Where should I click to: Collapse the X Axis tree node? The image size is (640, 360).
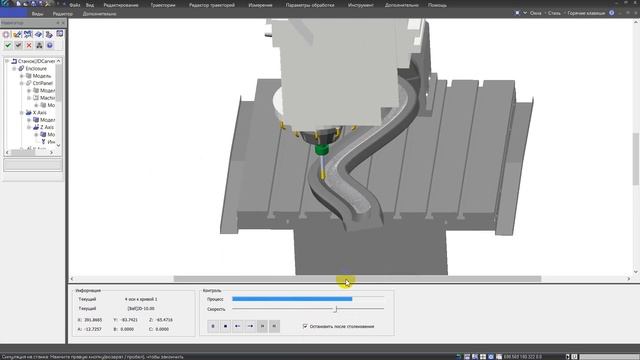pos(22,113)
